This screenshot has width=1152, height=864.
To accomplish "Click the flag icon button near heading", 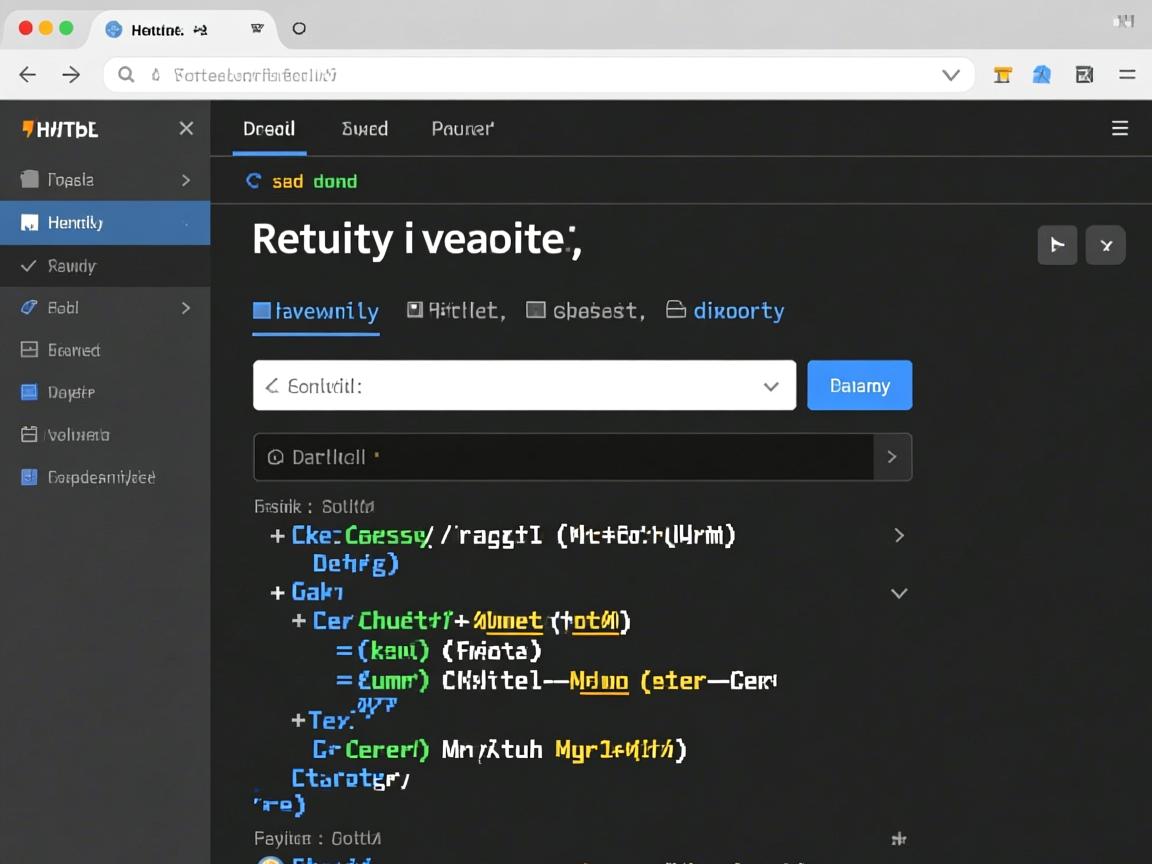I will click(1057, 245).
